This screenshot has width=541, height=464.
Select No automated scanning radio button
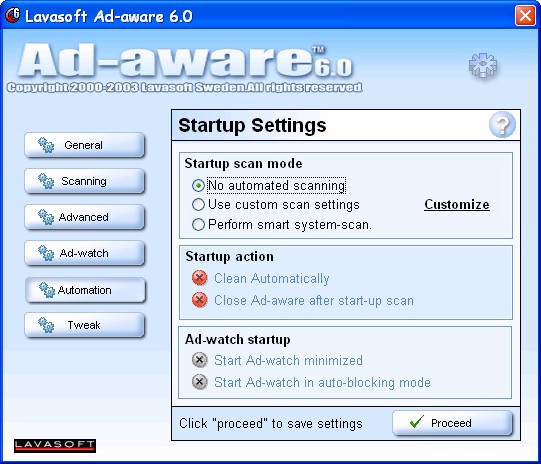(x=198, y=186)
